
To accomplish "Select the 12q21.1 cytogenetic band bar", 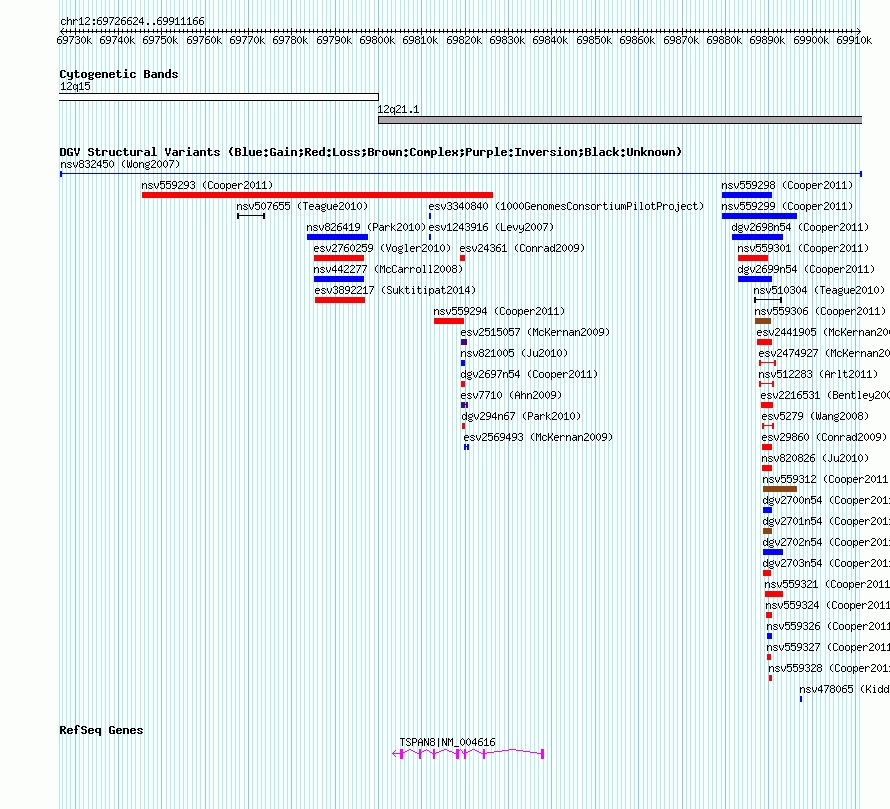I will click(620, 120).
